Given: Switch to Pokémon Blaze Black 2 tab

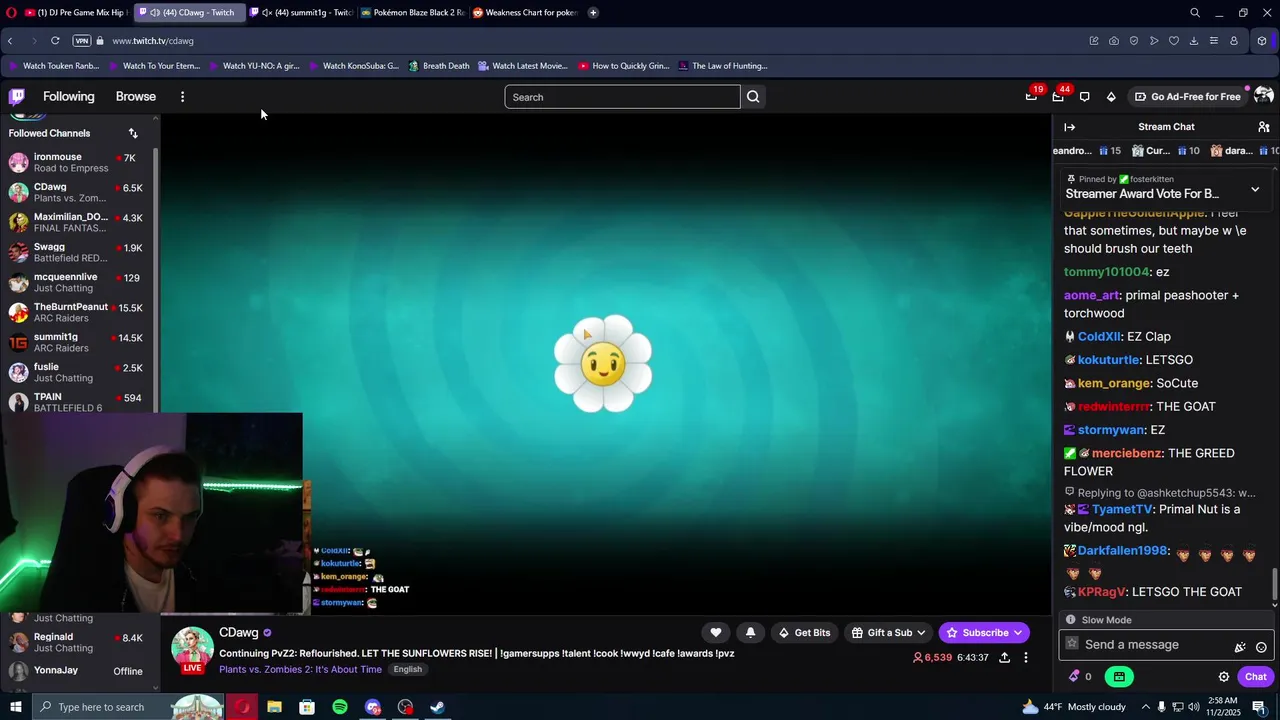Looking at the screenshot, I should (x=412, y=13).
